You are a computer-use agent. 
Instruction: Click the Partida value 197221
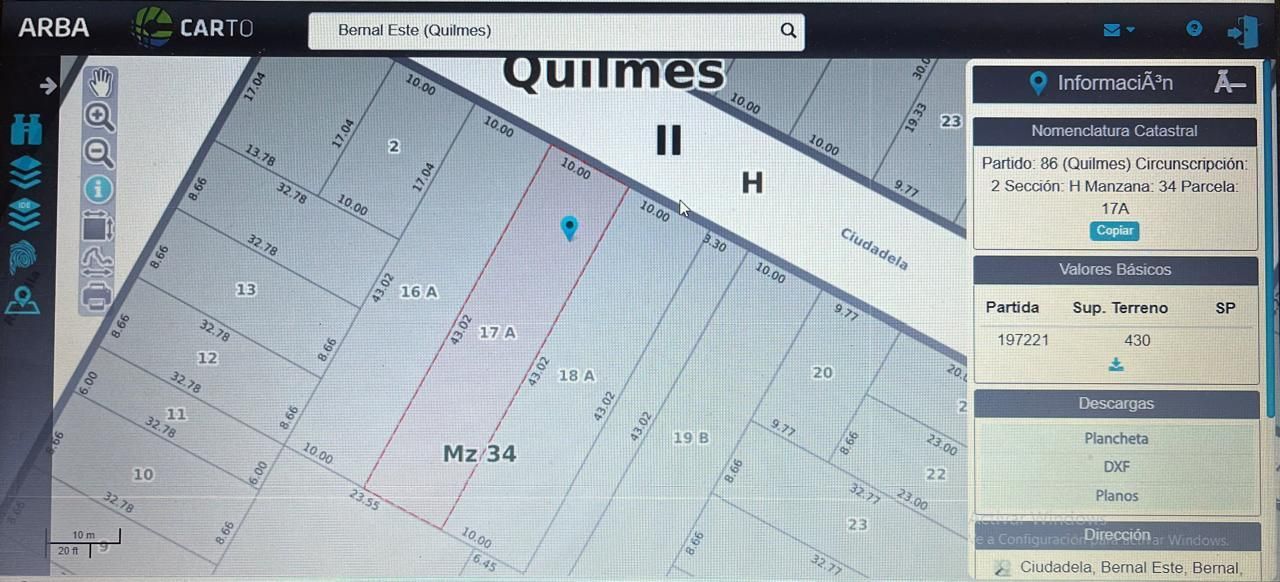point(1023,340)
